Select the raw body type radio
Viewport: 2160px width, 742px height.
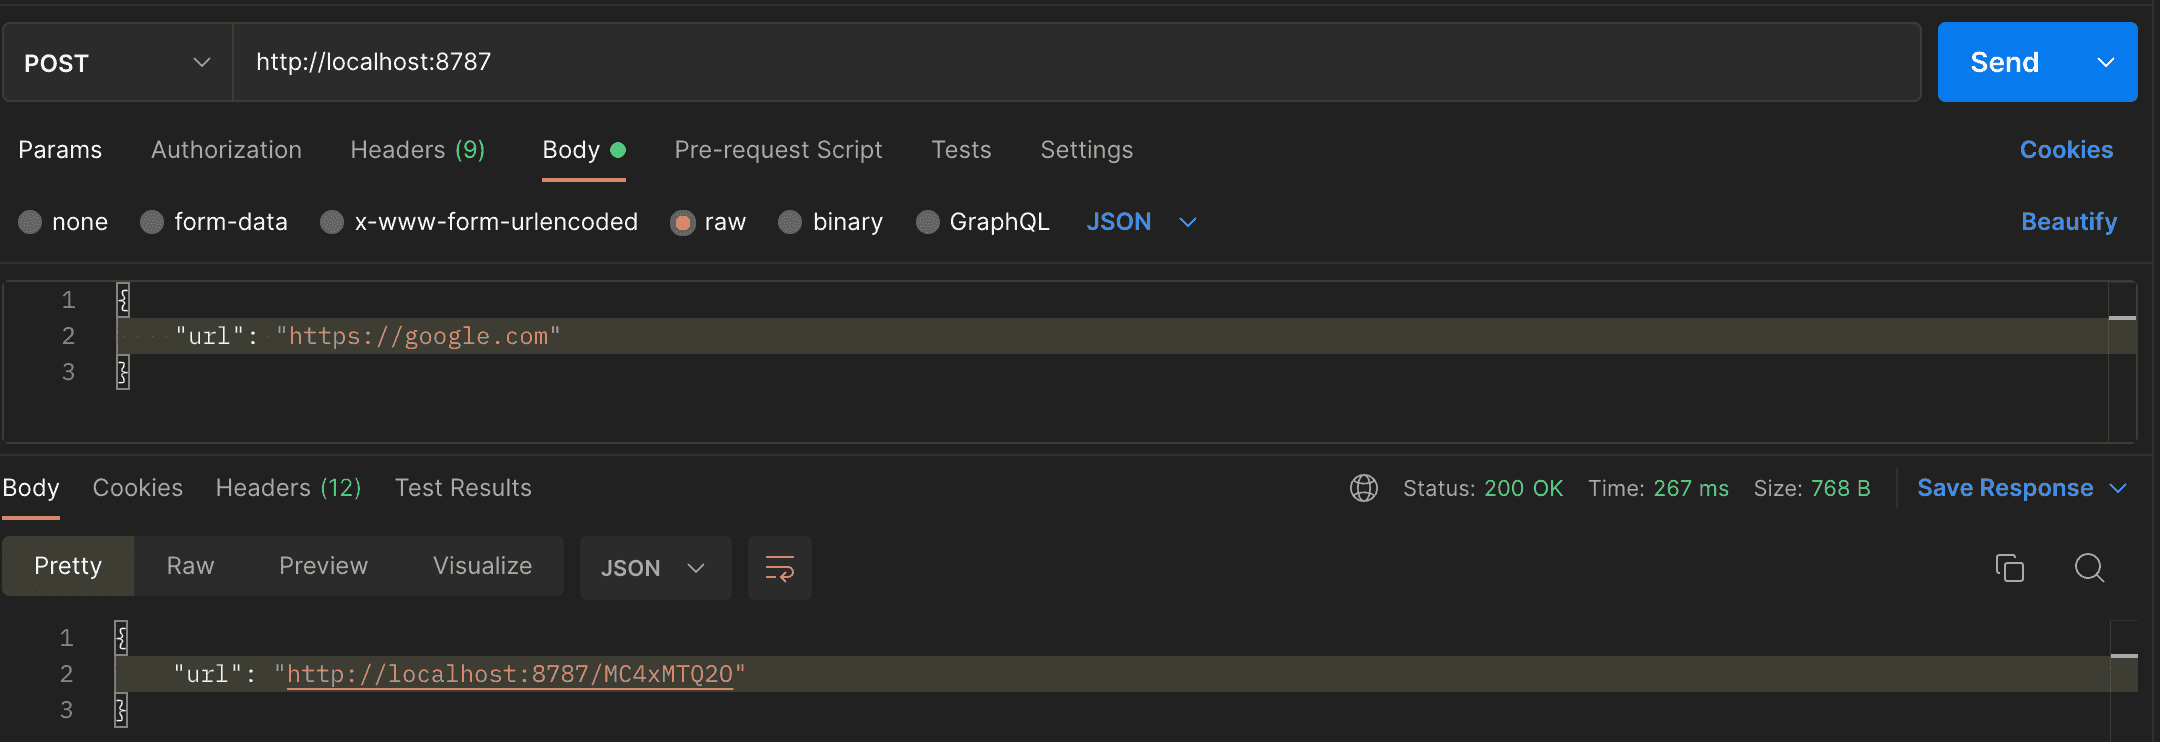(x=683, y=222)
